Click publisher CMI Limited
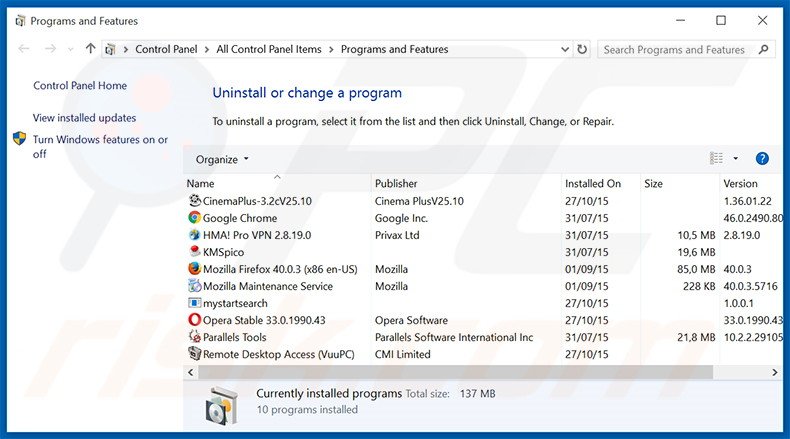Viewport: 790px width, 439px height. [x=403, y=354]
